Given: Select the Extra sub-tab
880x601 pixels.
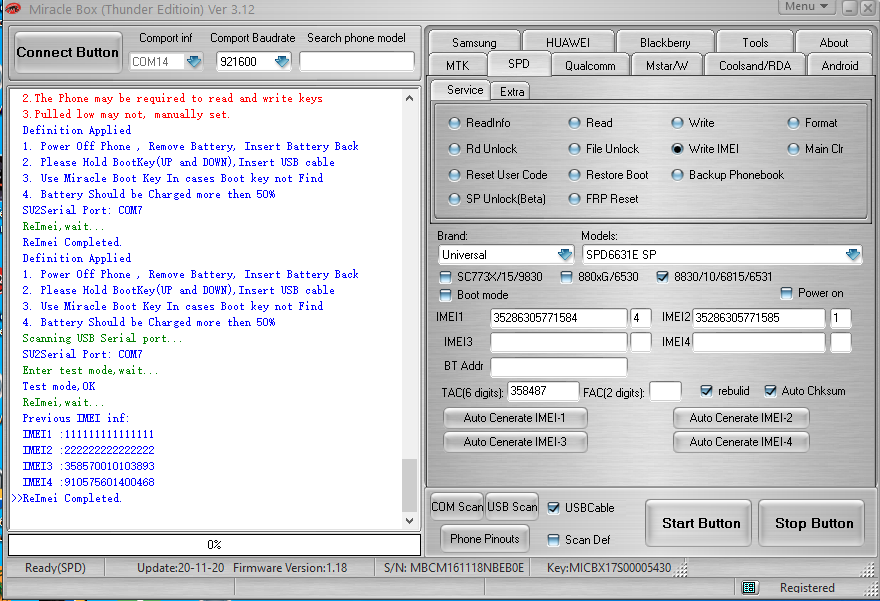Looking at the screenshot, I should coord(511,91).
